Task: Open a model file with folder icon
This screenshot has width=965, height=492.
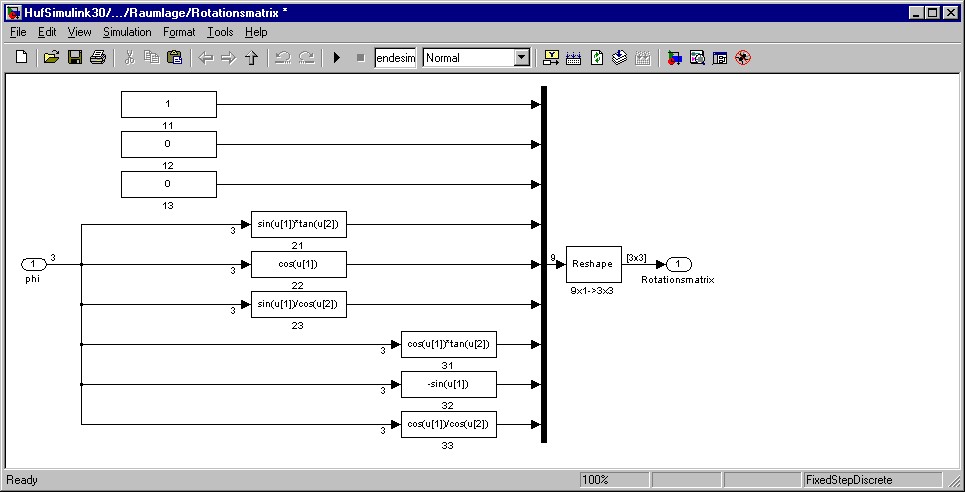Action: pos(51,58)
